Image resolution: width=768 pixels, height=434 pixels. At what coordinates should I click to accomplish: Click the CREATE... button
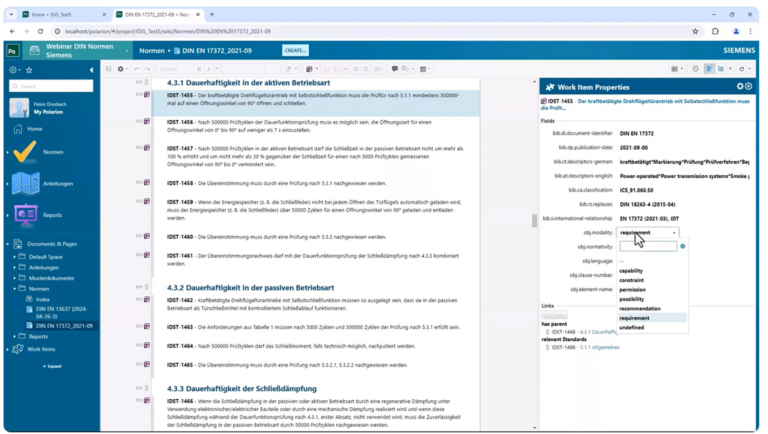(x=295, y=50)
